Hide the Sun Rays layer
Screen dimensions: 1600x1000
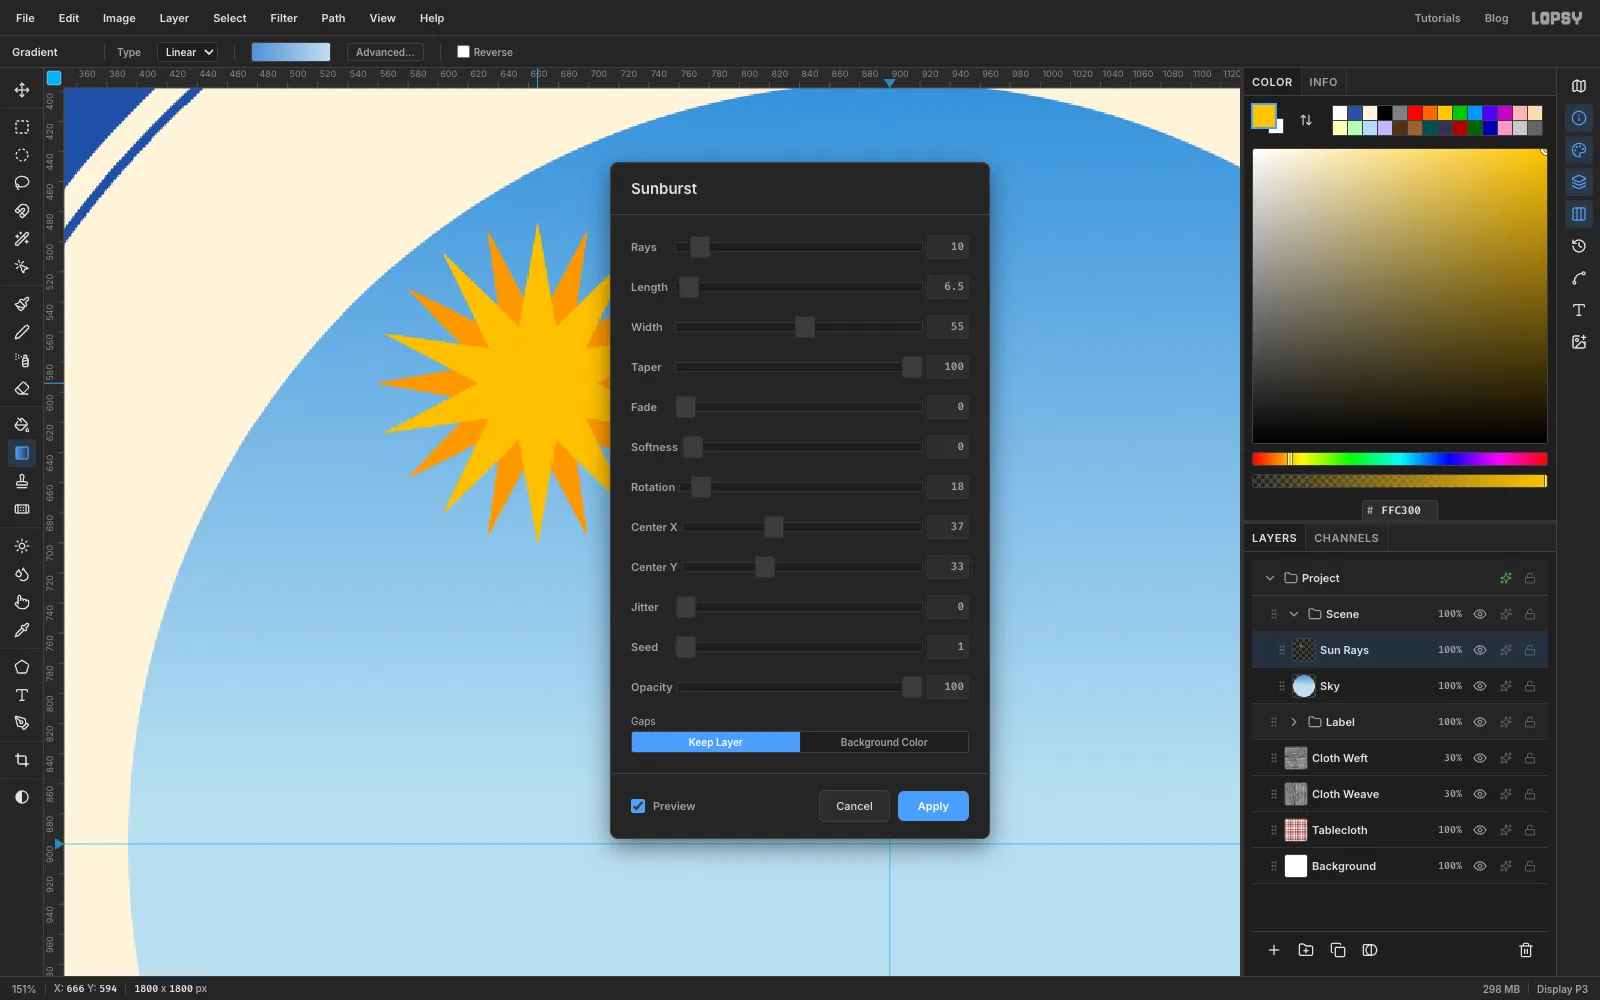pyautogui.click(x=1480, y=650)
